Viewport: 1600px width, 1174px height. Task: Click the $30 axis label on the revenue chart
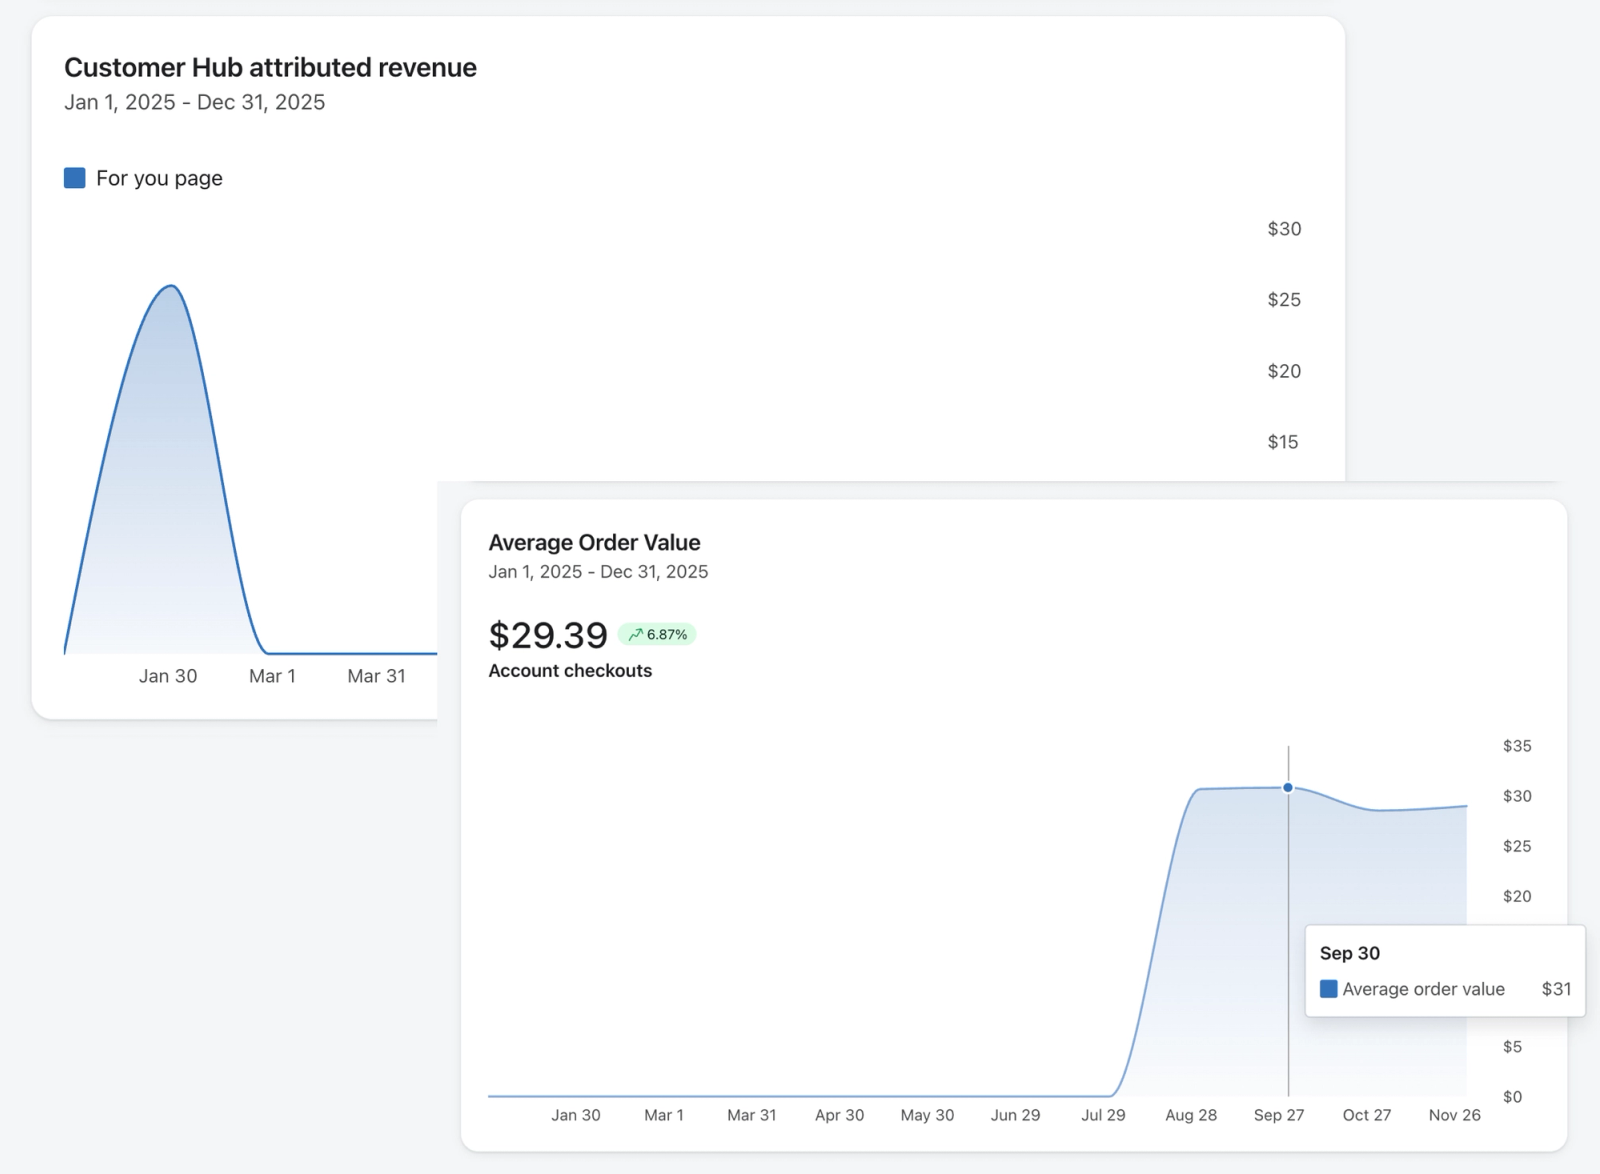pos(1284,229)
